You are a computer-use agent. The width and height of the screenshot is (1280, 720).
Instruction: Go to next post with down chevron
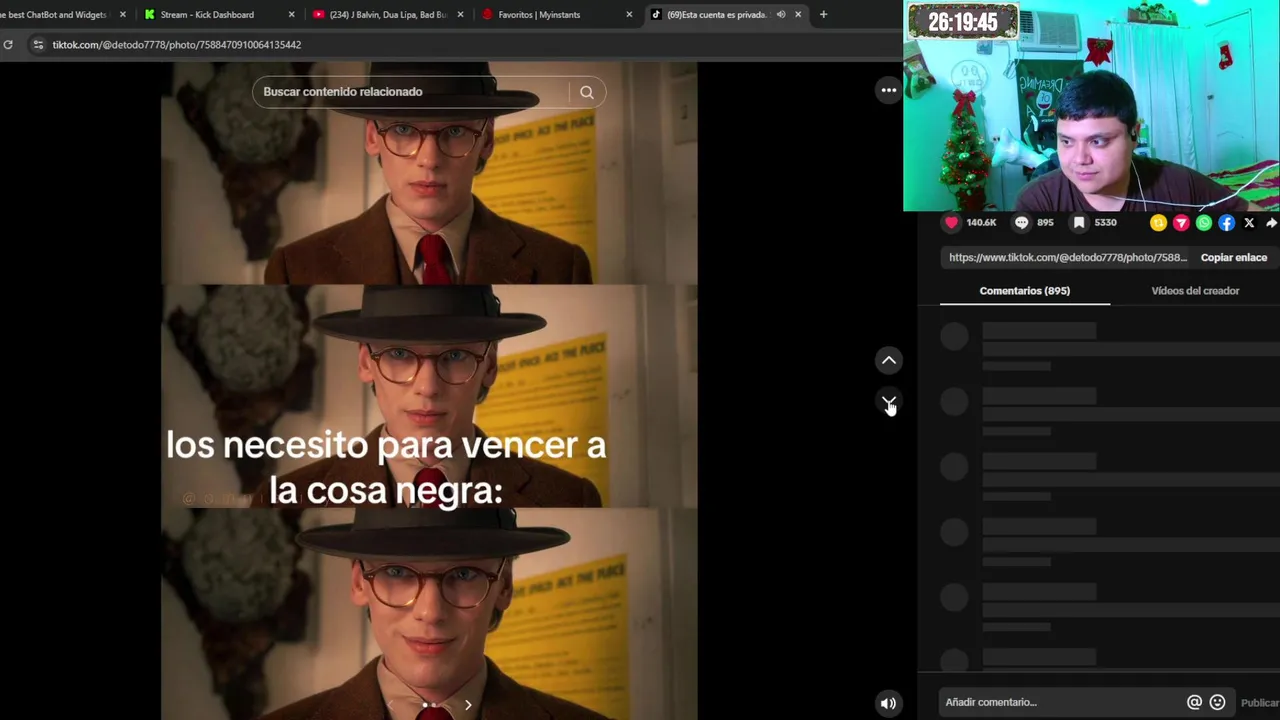(889, 401)
